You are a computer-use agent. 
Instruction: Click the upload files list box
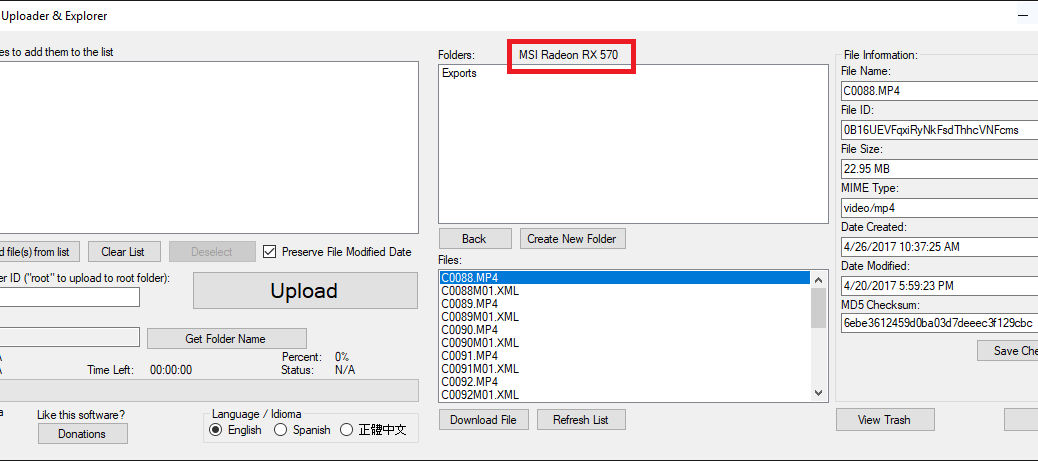[x=209, y=147]
